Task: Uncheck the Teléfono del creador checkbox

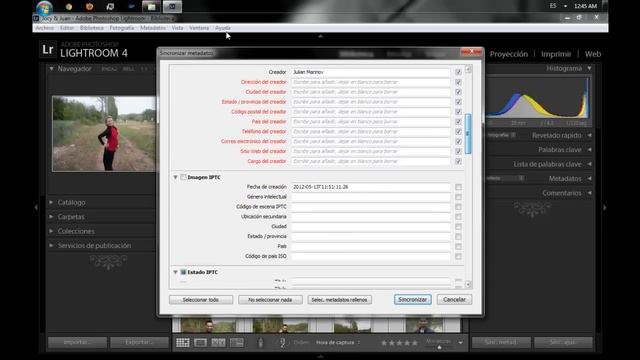Action: pos(458,131)
